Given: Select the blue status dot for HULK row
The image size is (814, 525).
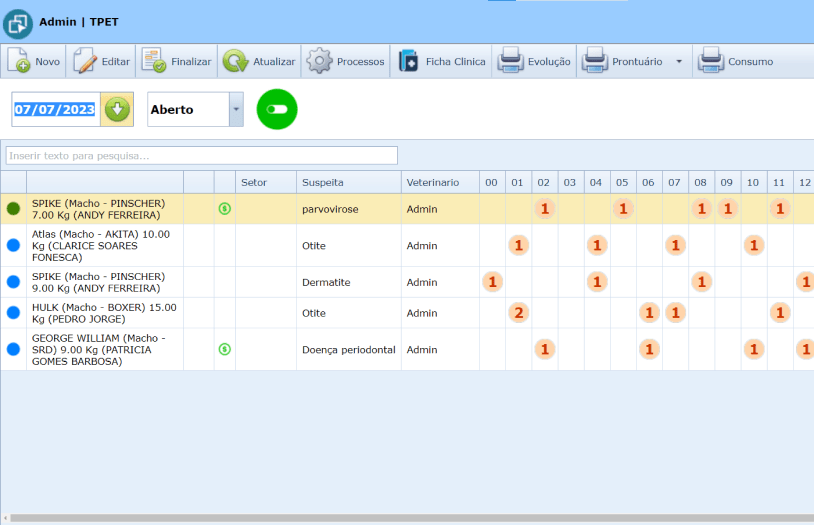Looking at the screenshot, I should pos(13,313).
